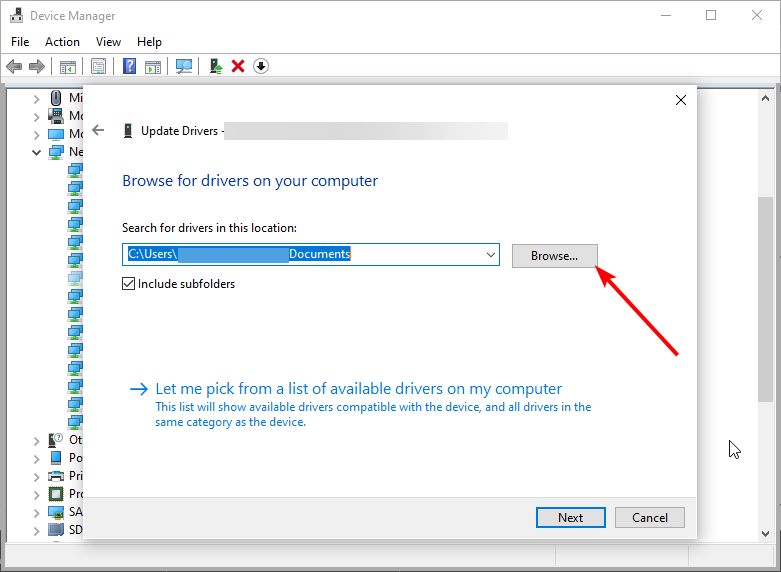Collapse the Ne (Network adapters) node
The width and height of the screenshot is (781, 572).
coord(36,152)
